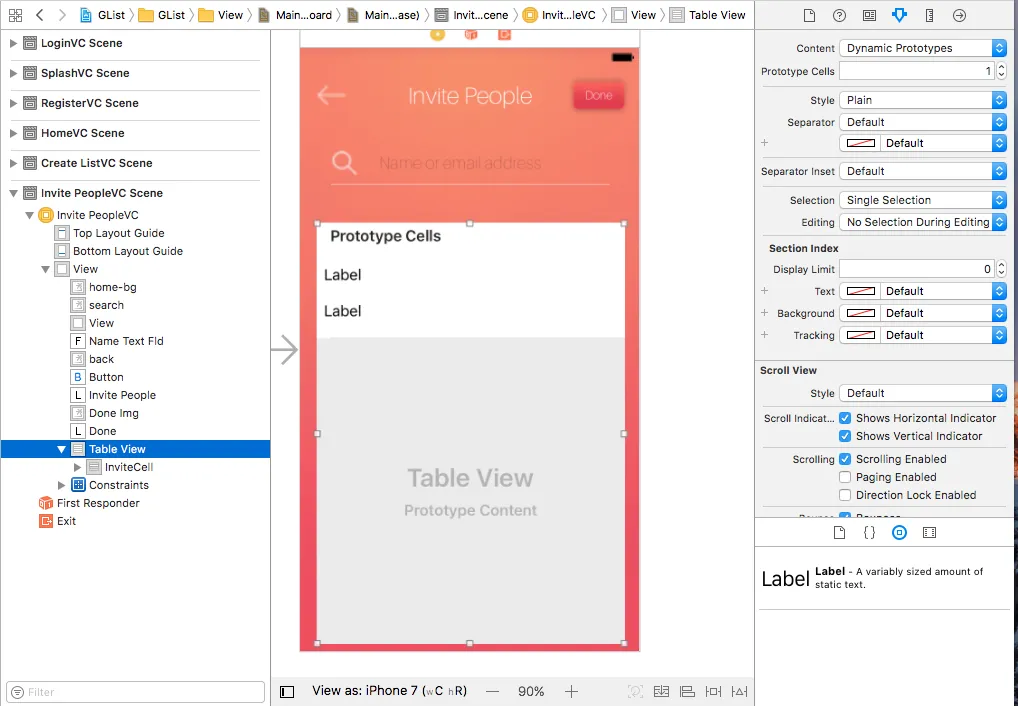The image size is (1018, 706).
Task: Show the Attributes inspector
Action: coord(899,15)
